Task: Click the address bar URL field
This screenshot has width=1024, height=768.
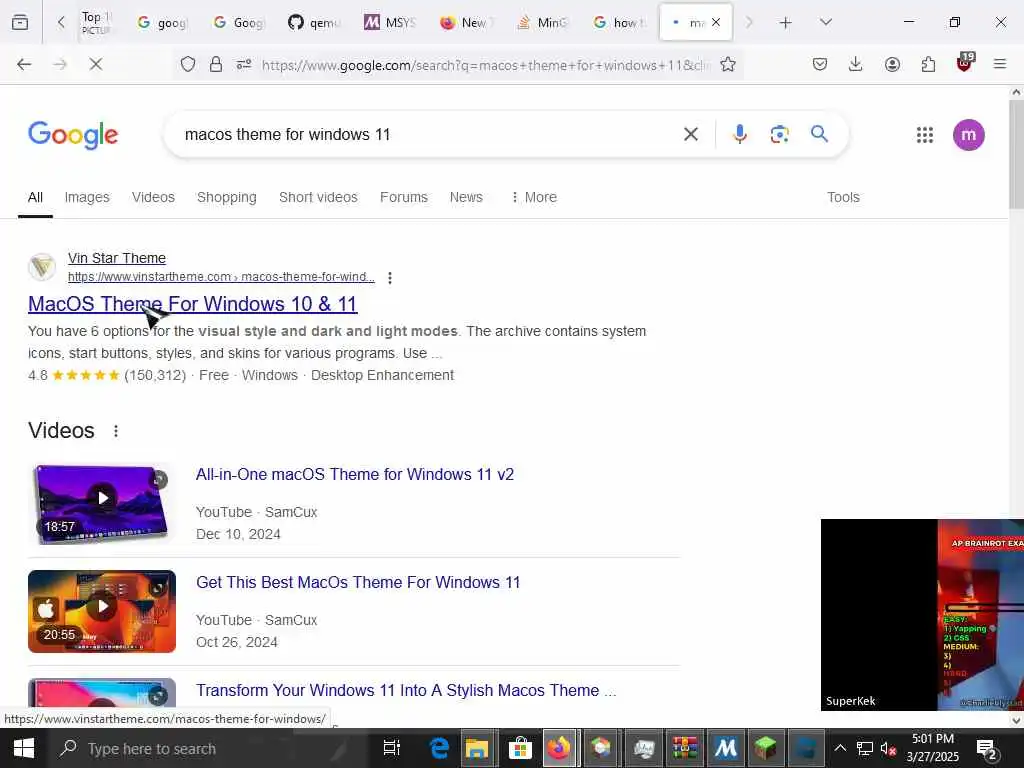Action: pyautogui.click(x=484, y=65)
